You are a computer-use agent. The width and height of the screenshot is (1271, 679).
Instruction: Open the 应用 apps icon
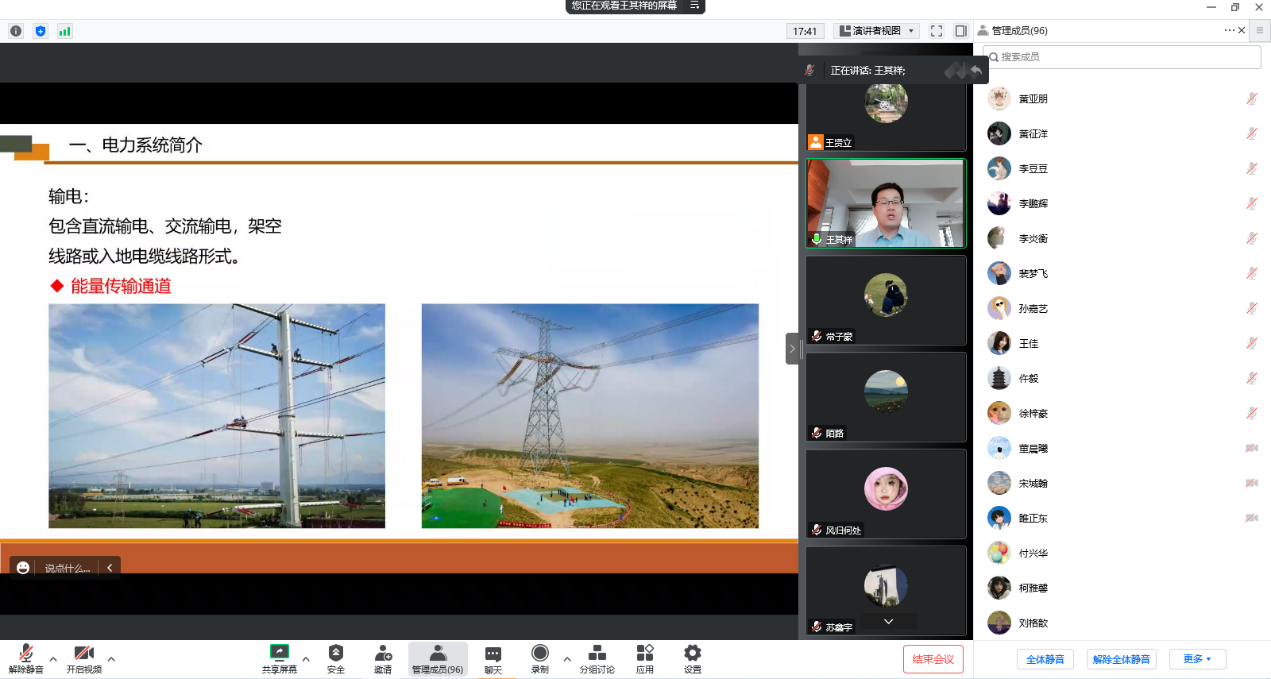click(645, 653)
